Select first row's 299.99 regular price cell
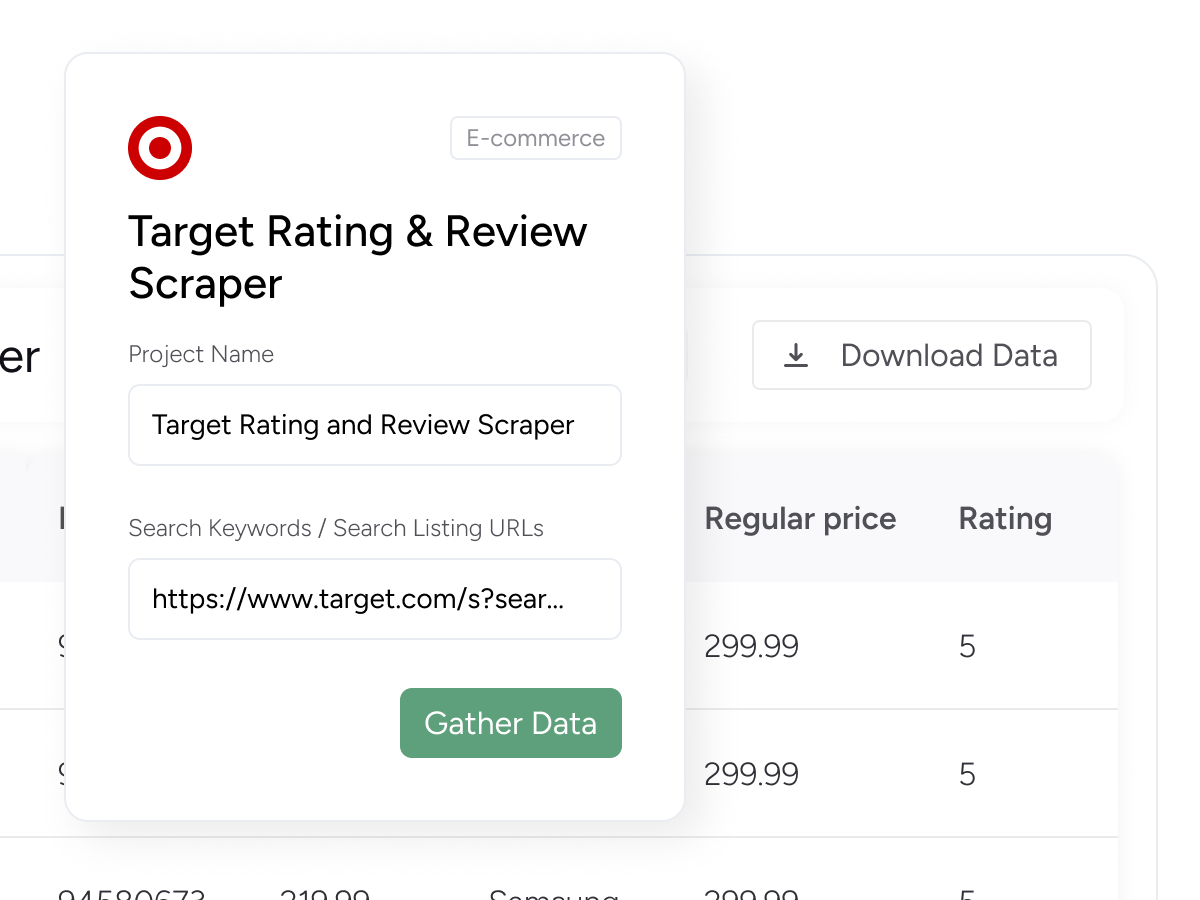 click(x=751, y=647)
